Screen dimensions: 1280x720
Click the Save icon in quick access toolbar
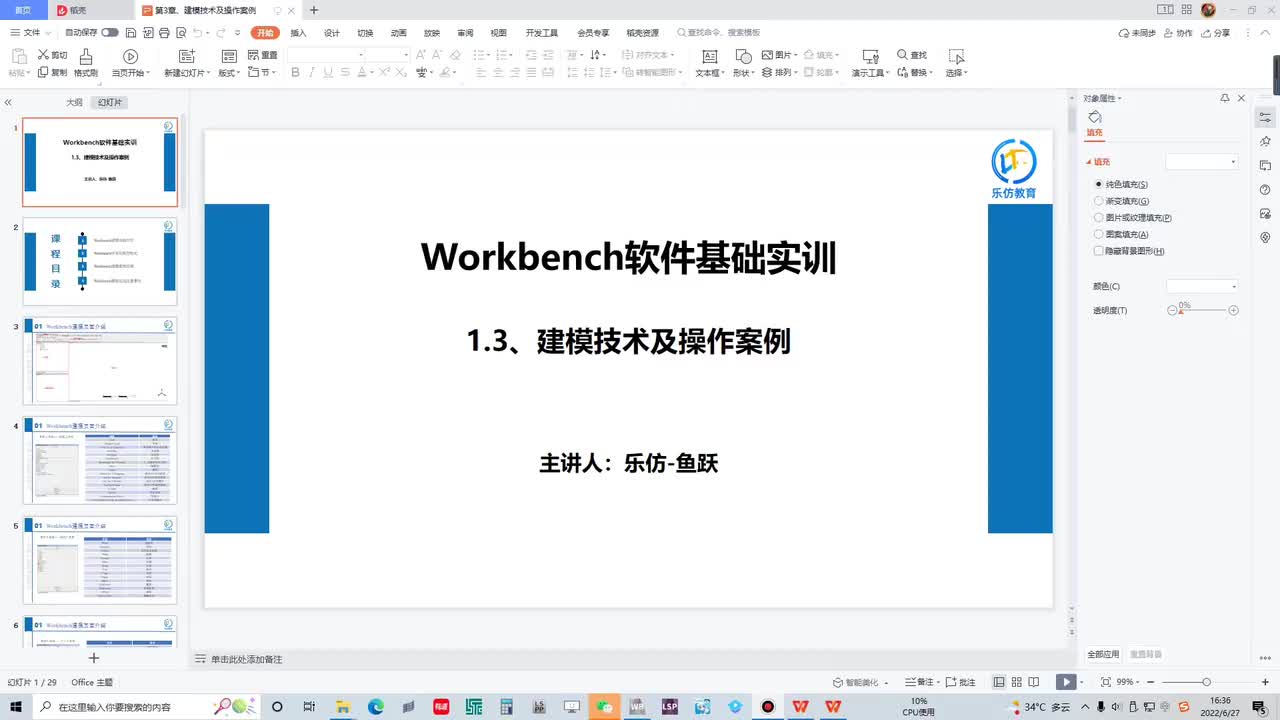point(132,33)
